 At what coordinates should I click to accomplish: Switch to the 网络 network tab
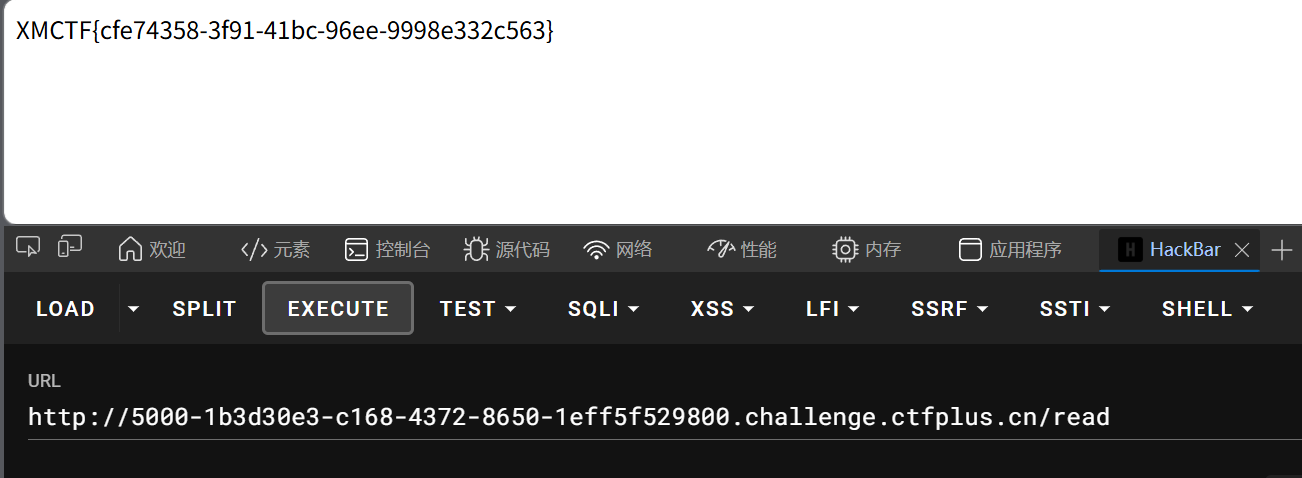(618, 250)
